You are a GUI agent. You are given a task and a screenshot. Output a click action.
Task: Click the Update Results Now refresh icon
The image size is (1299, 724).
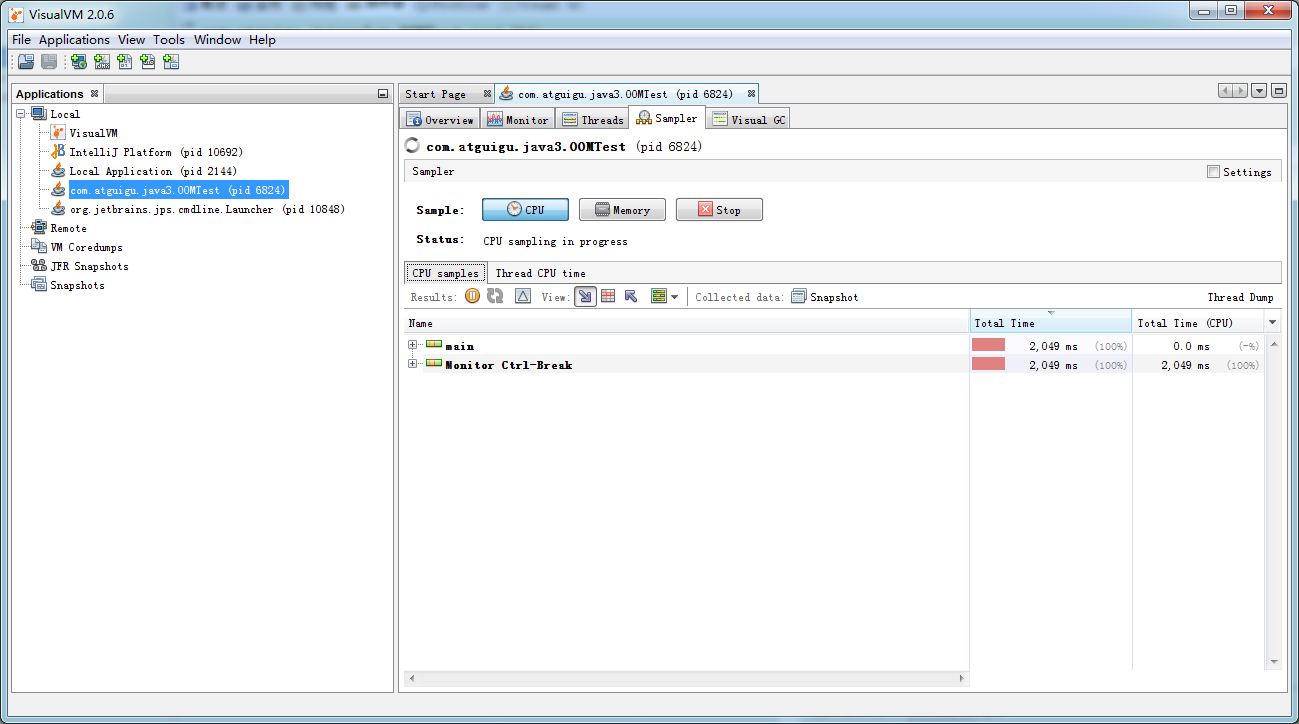click(x=495, y=297)
